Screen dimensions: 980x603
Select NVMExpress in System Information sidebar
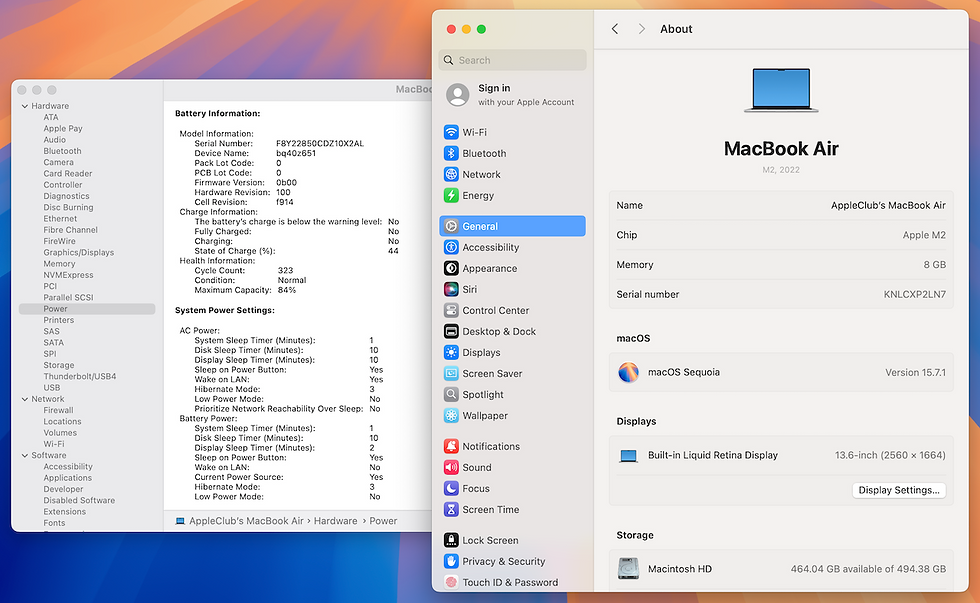68,275
